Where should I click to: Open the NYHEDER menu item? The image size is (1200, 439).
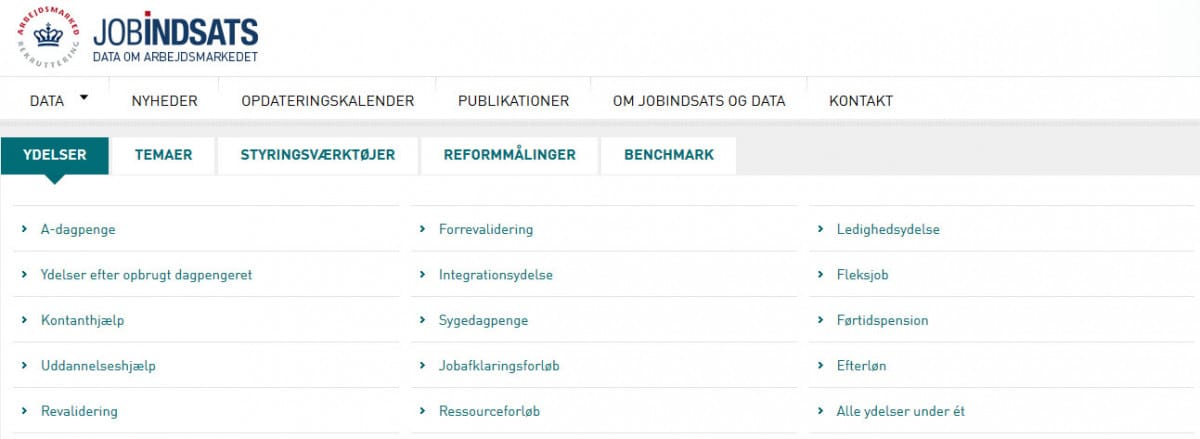[x=164, y=101]
